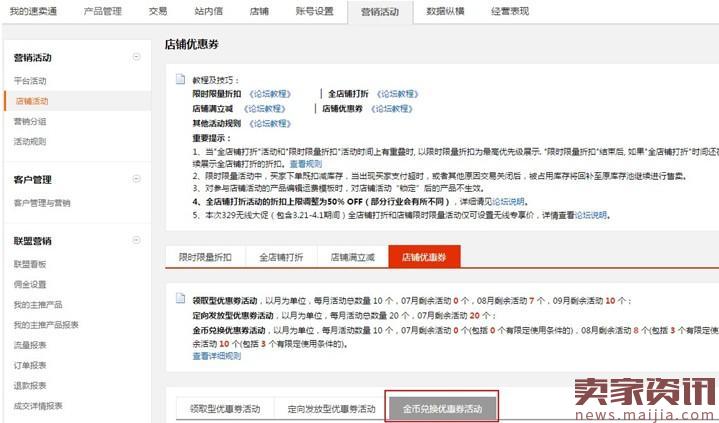The width and height of the screenshot is (719, 423).
Task: Open 论坛教程 link for 其他活动规则
Action: point(270,123)
